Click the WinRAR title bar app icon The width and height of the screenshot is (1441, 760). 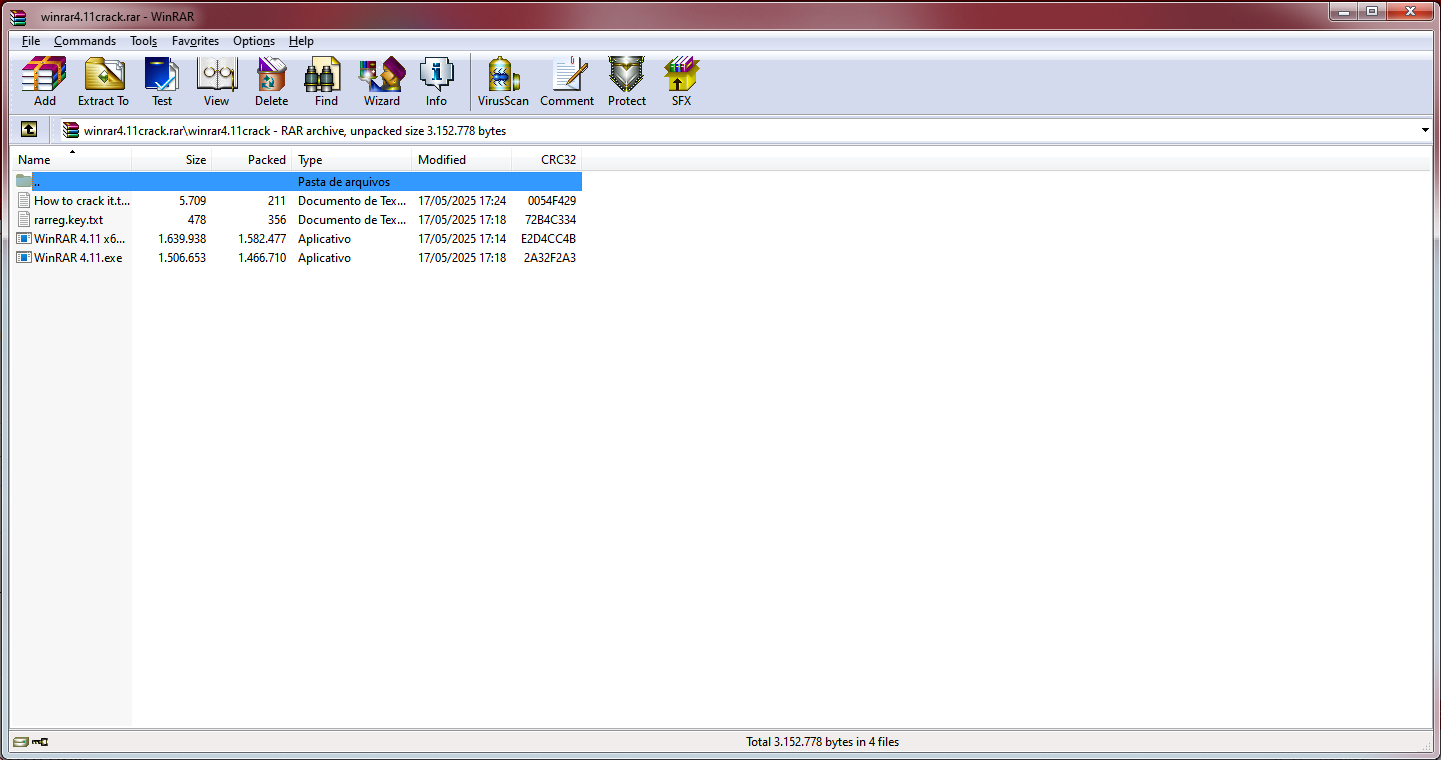coord(18,16)
